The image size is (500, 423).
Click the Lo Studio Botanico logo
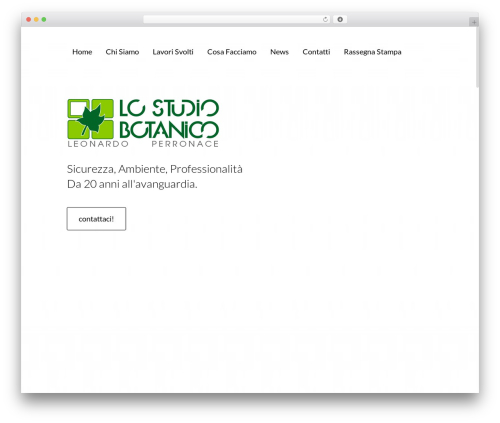tap(143, 123)
